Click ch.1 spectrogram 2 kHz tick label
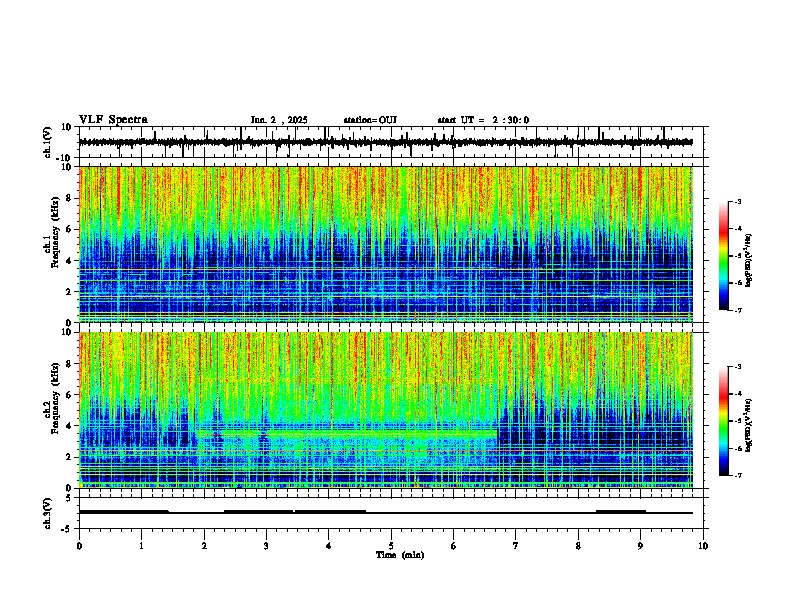 coord(70,291)
